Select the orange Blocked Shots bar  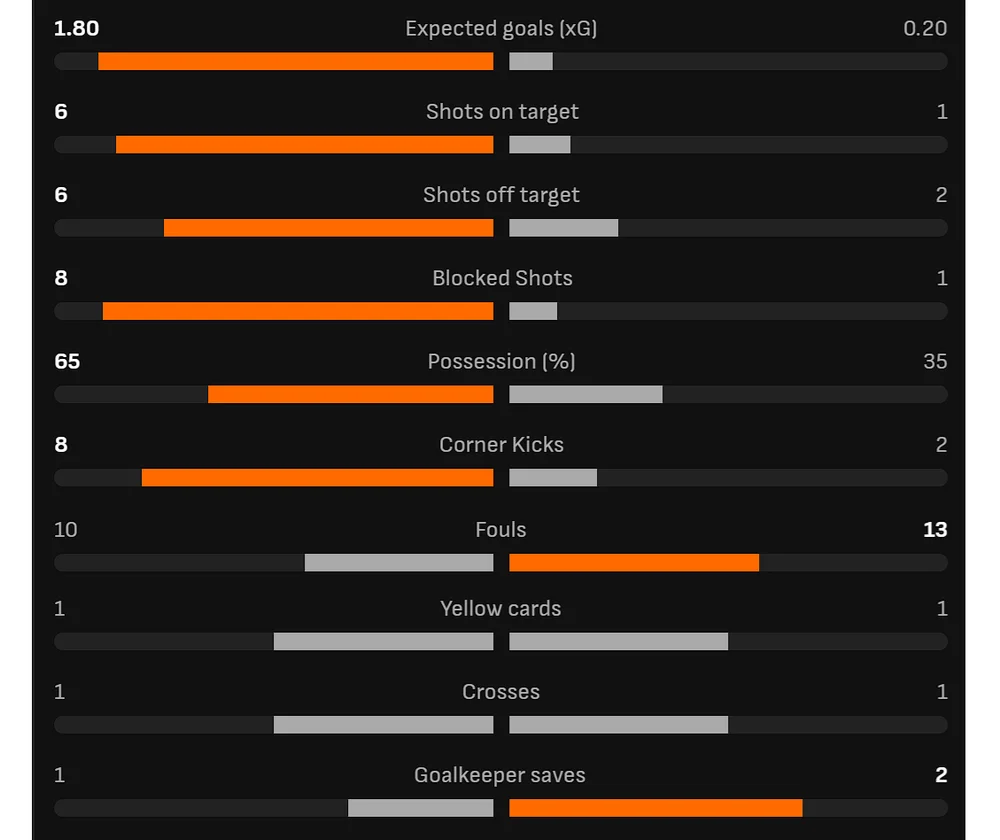[298, 311]
